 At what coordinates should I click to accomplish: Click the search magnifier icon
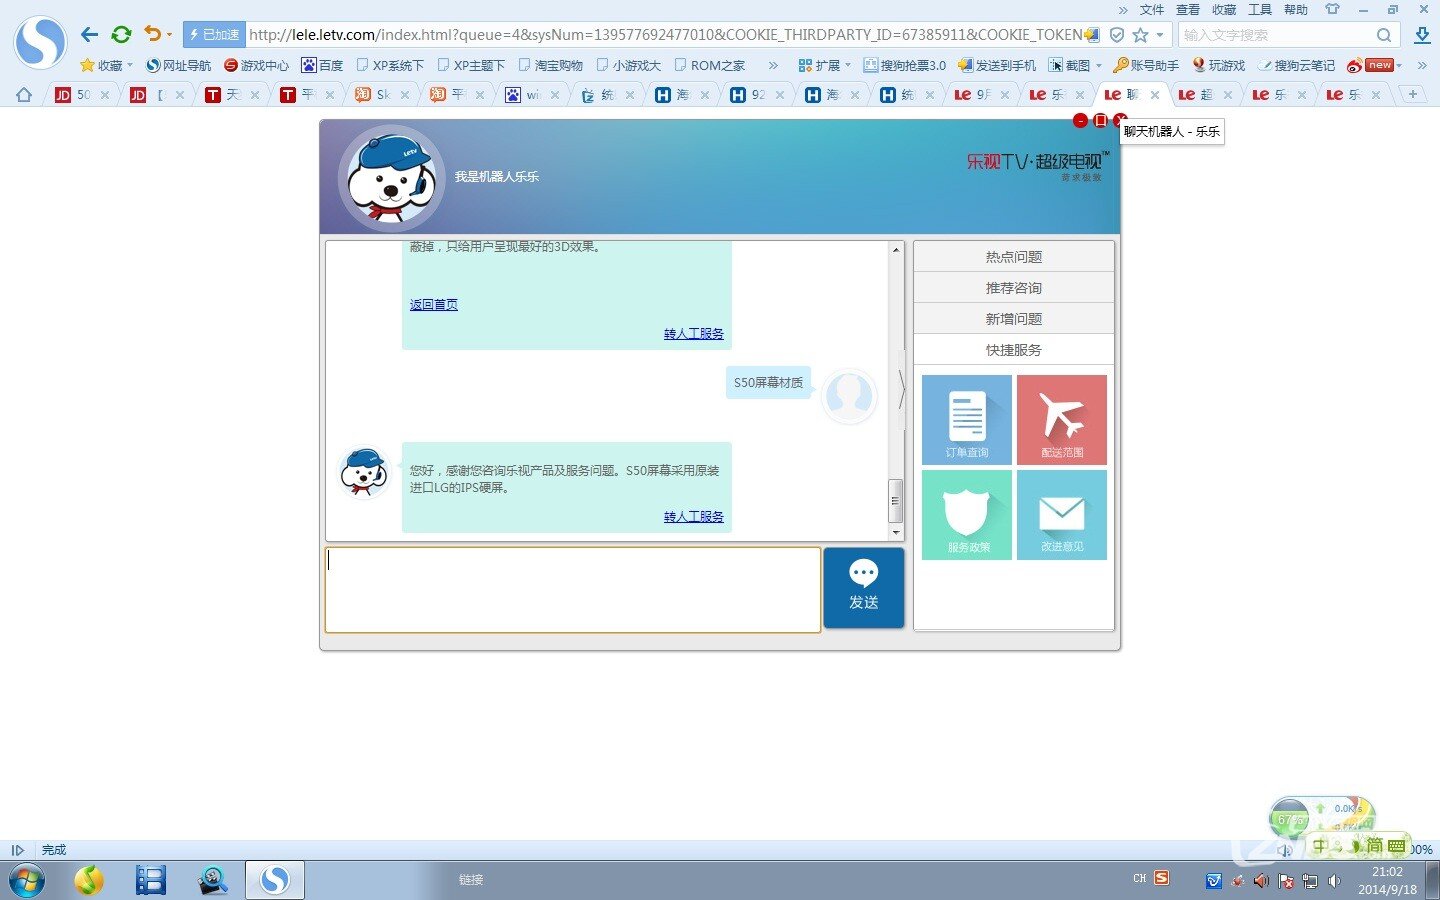tap(1384, 34)
